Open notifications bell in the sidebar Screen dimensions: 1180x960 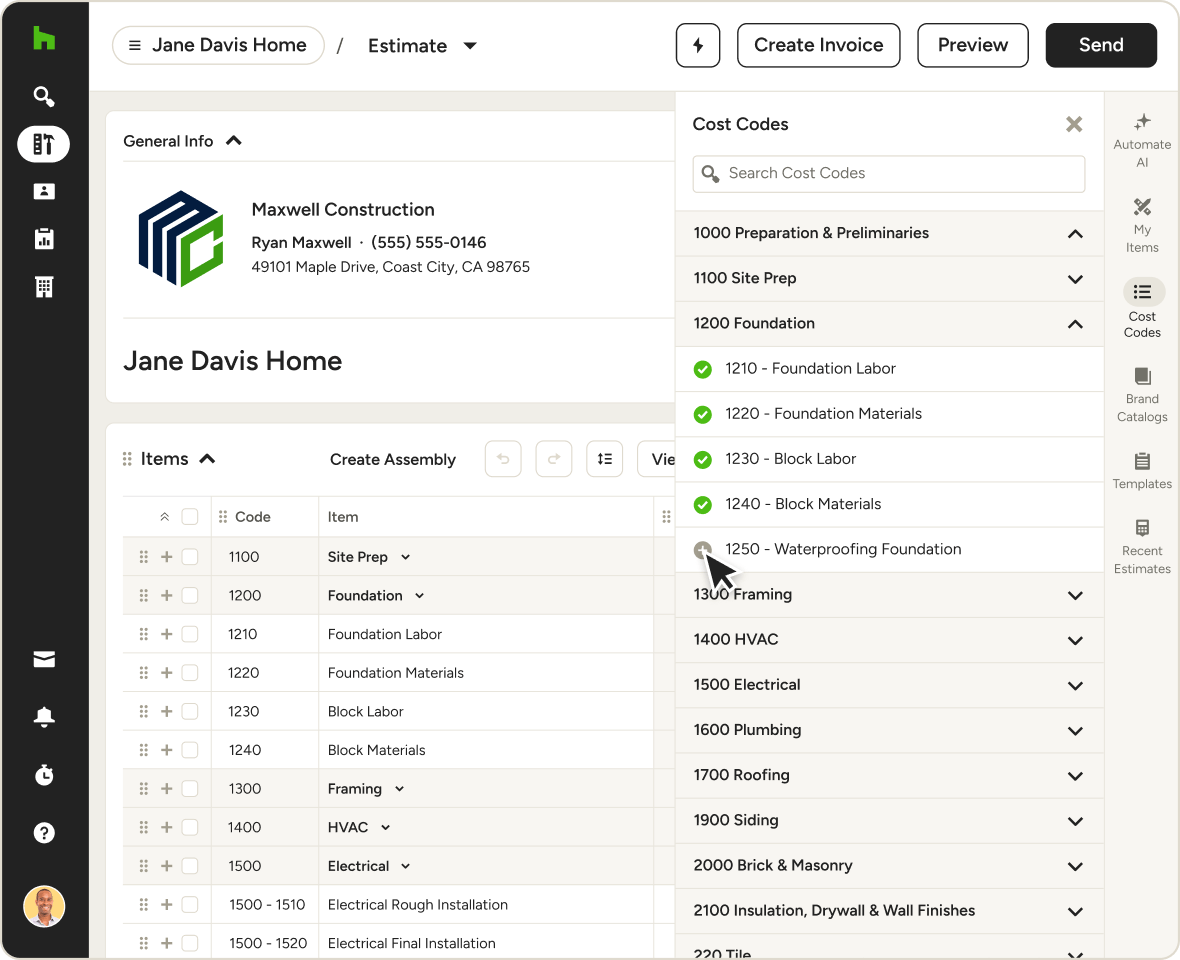[x=44, y=717]
